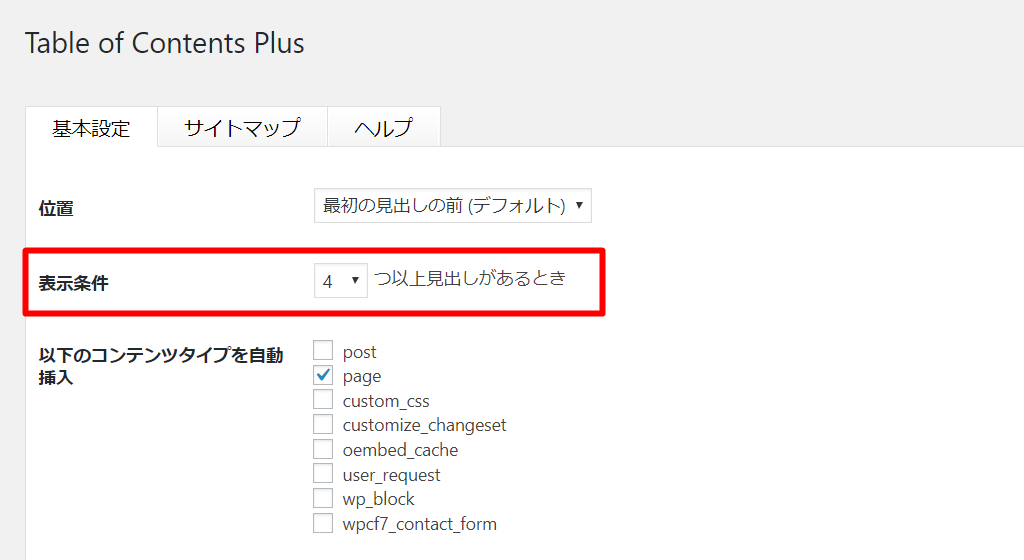Click the page label text
1024x560 pixels.
362,377
